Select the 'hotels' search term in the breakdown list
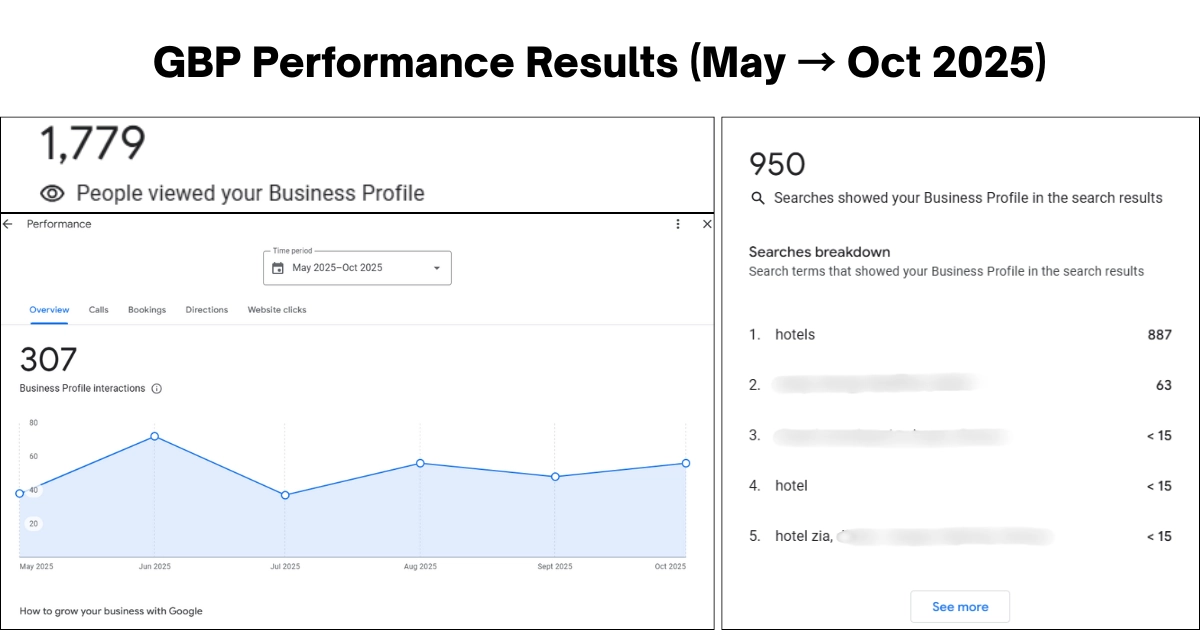 pyautogui.click(x=795, y=334)
